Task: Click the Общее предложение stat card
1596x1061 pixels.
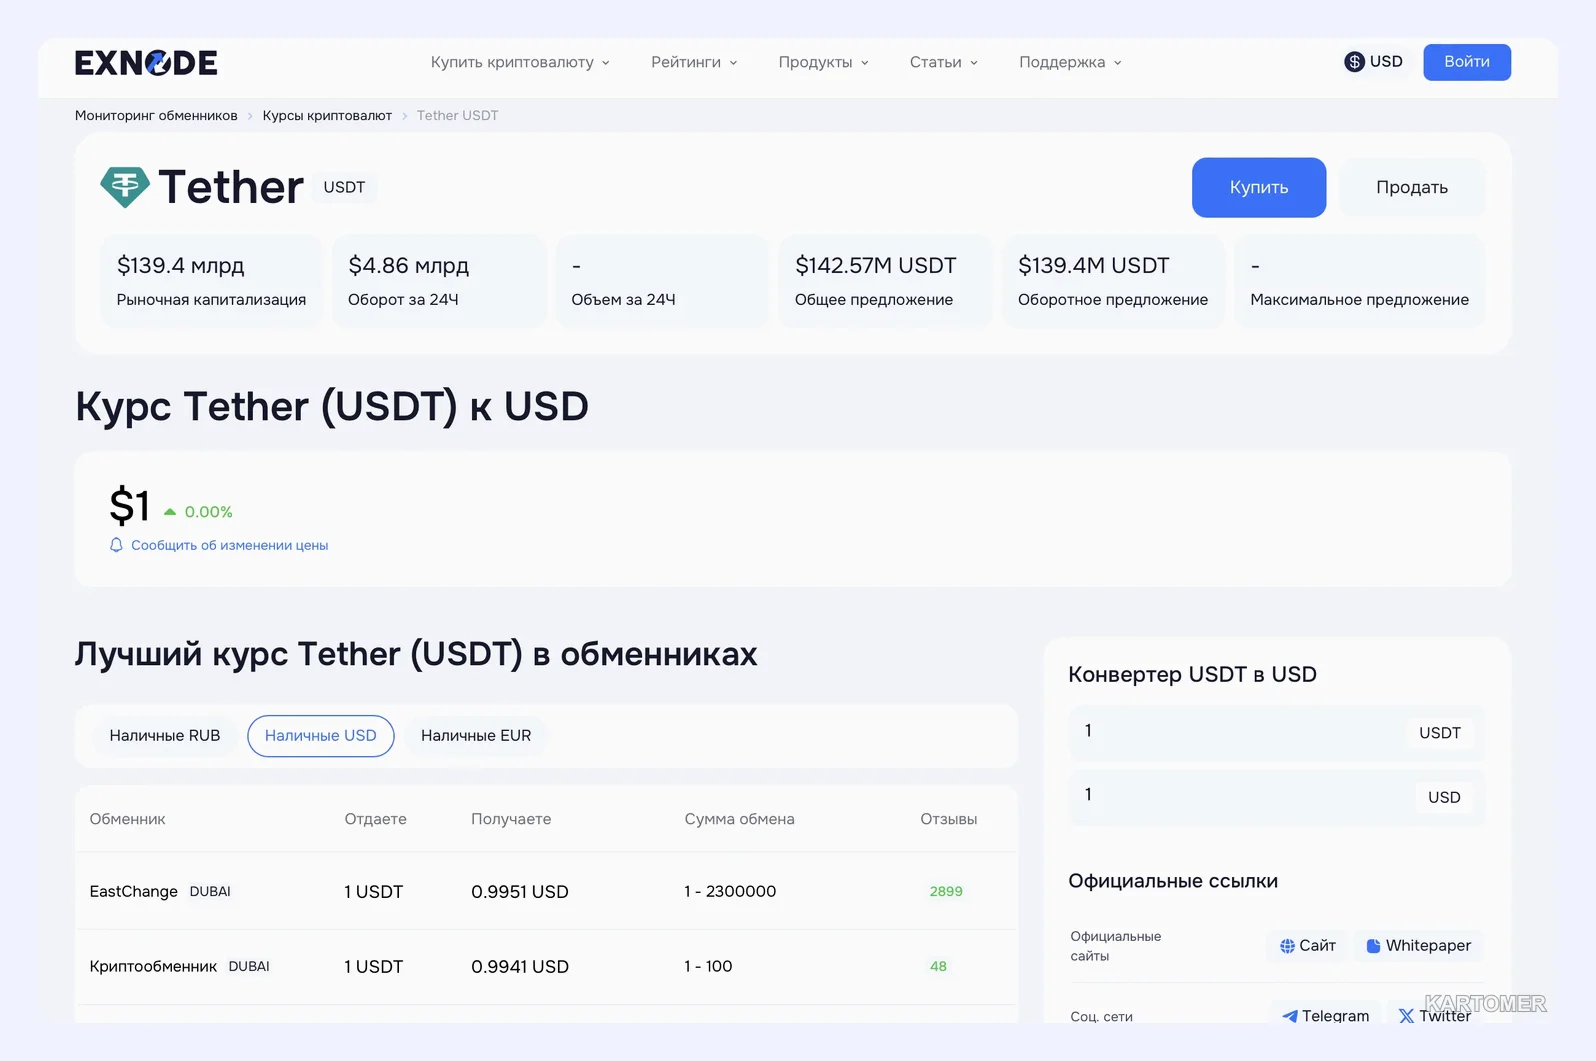Action: [886, 282]
